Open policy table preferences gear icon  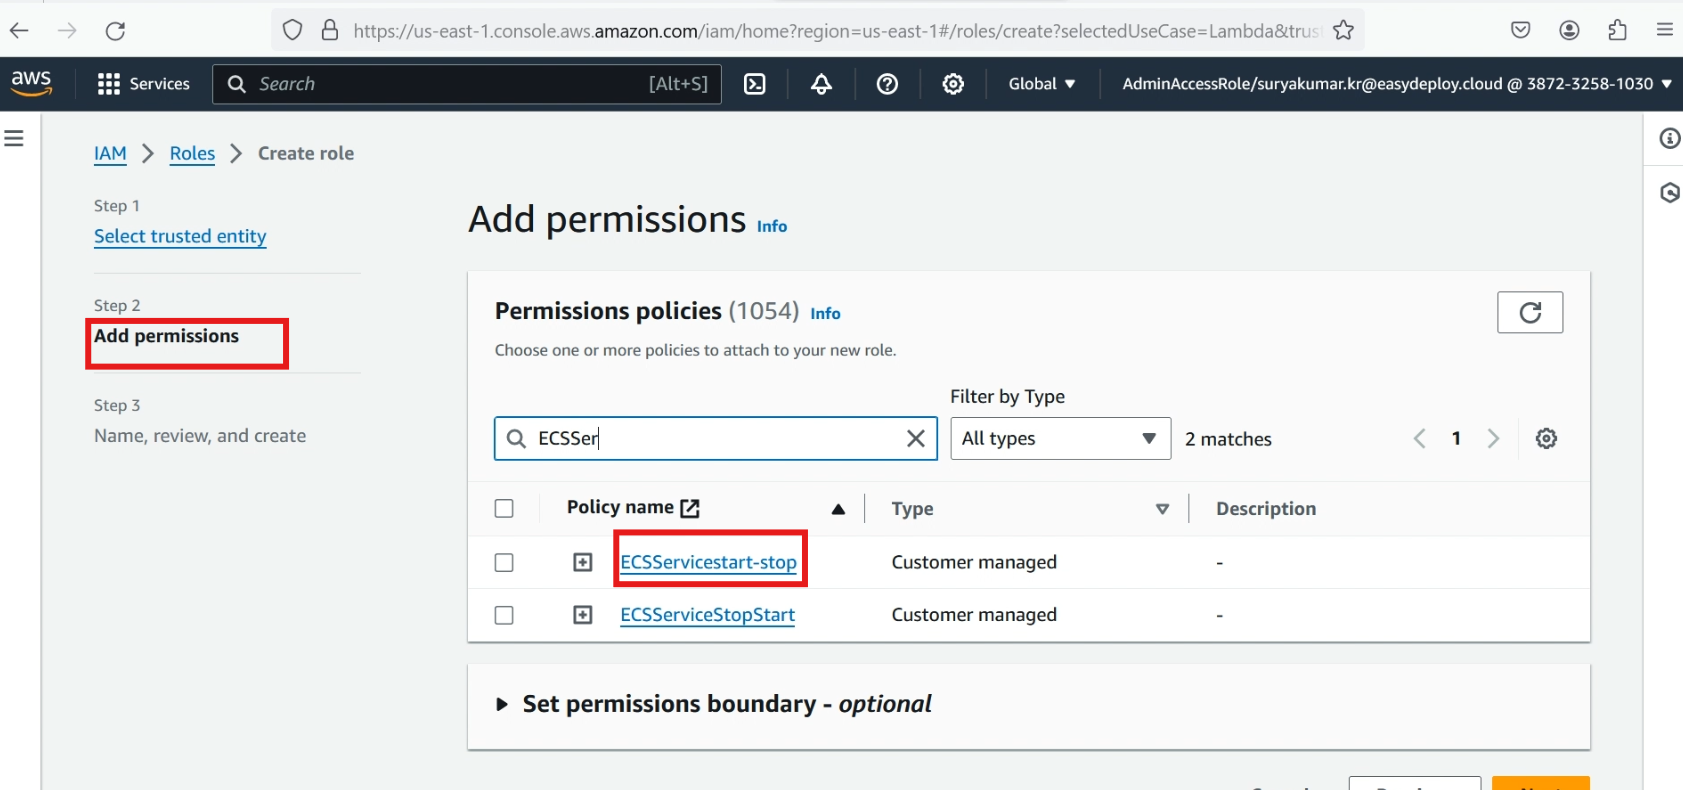click(x=1546, y=439)
